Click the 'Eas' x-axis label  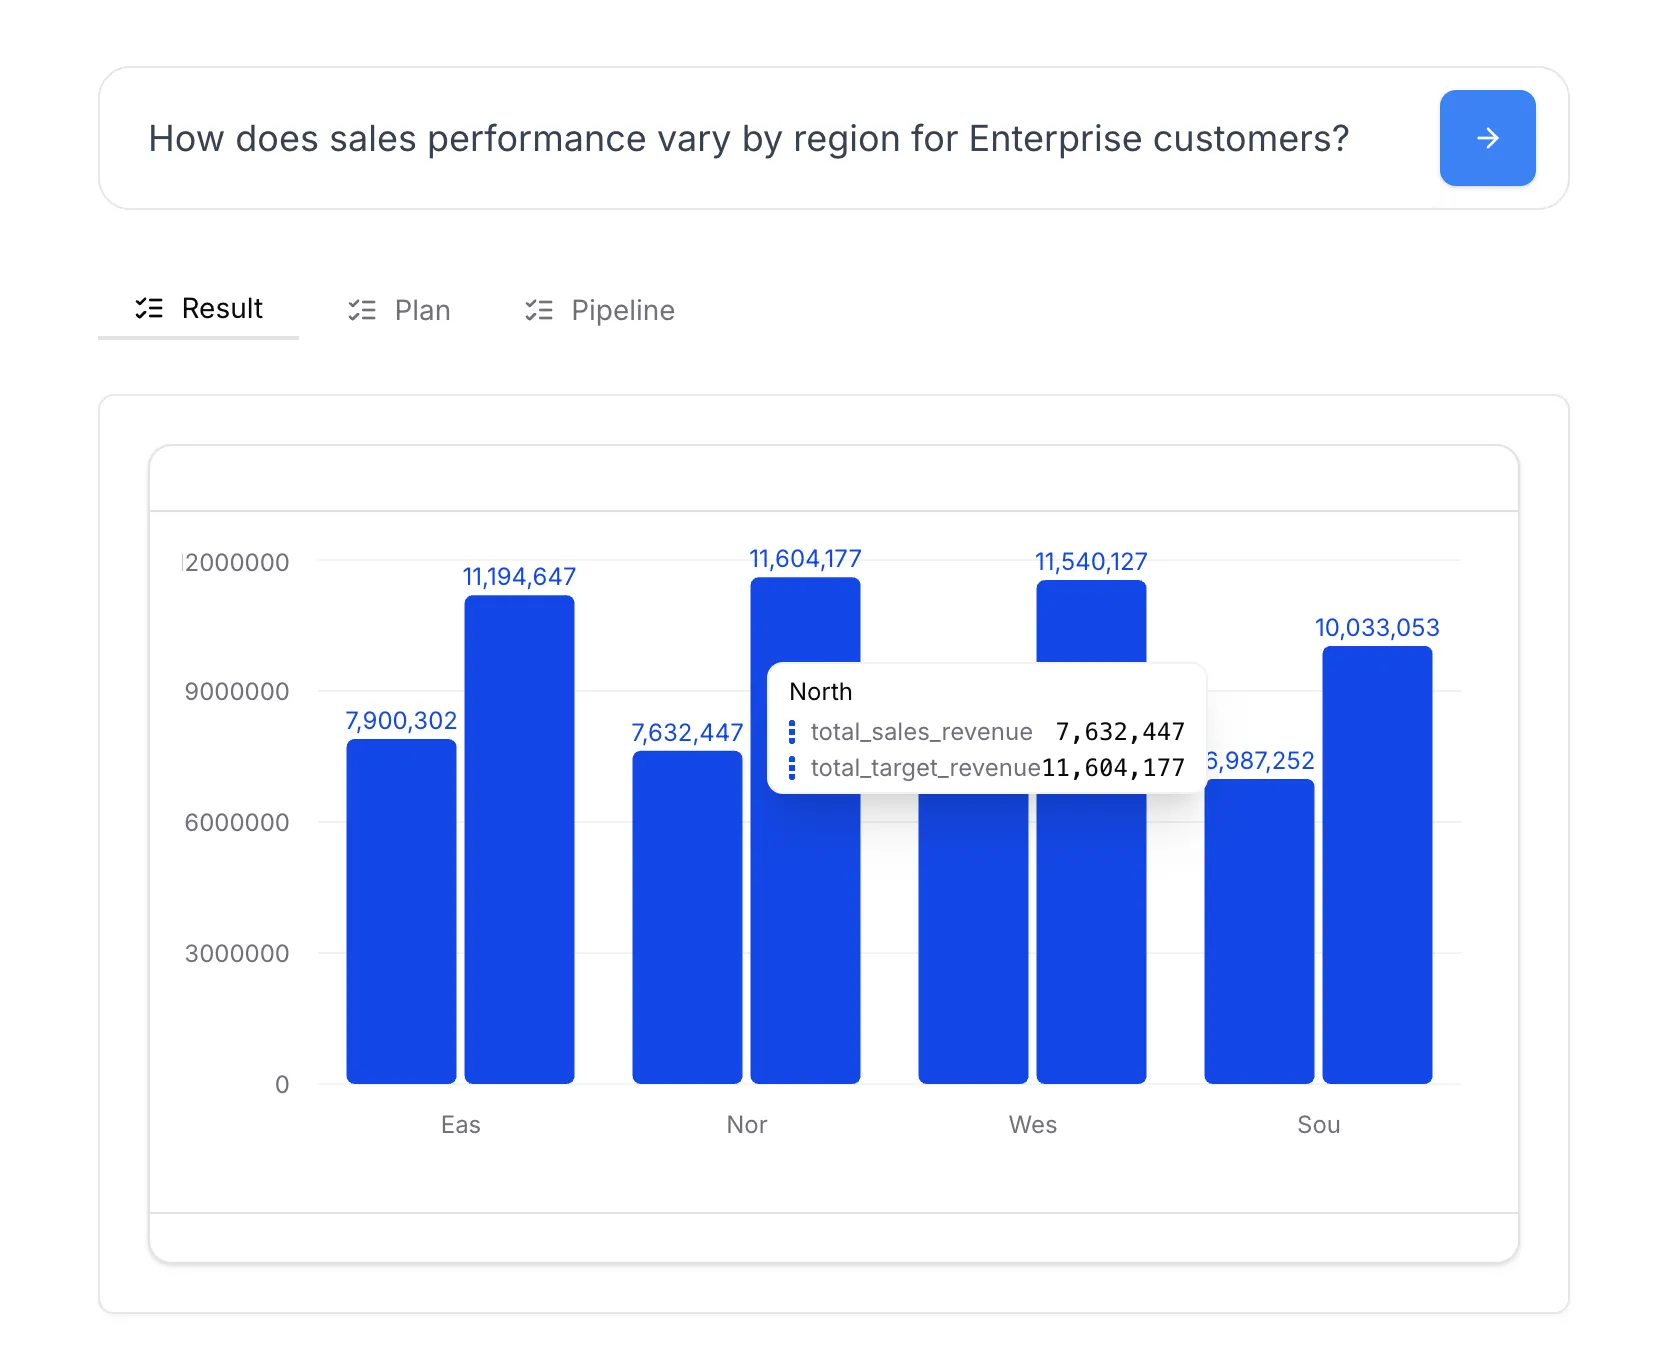(461, 1125)
